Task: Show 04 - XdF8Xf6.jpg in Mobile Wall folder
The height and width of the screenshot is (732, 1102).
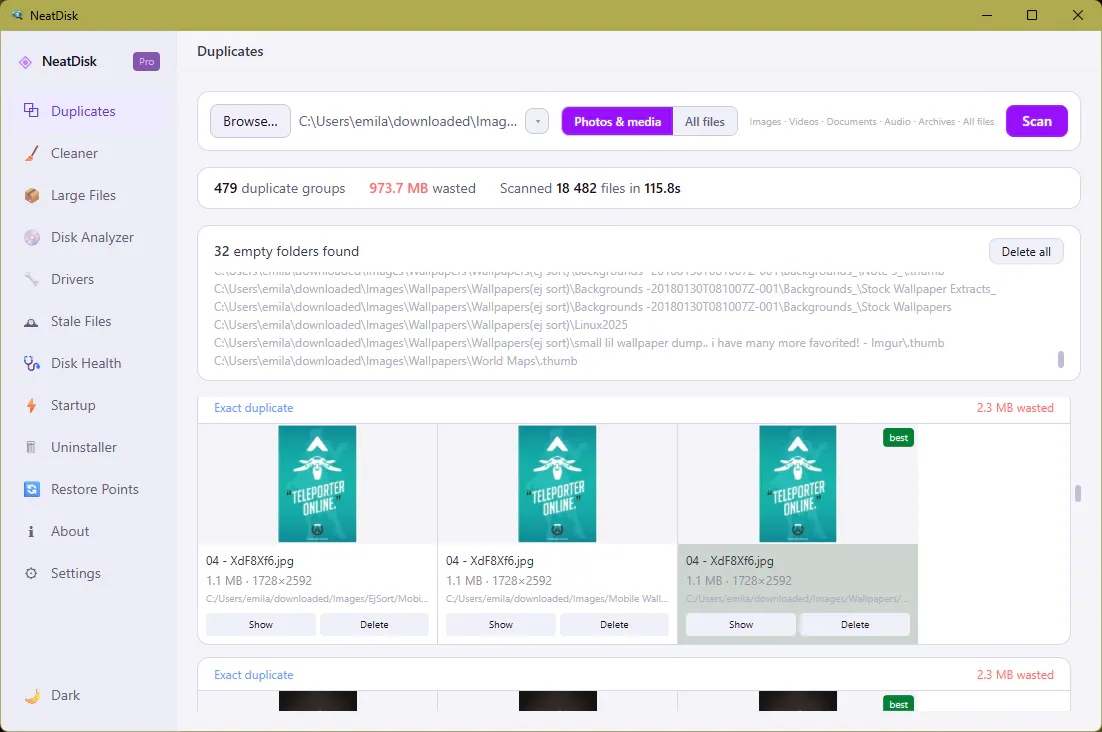Action: tap(500, 625)
